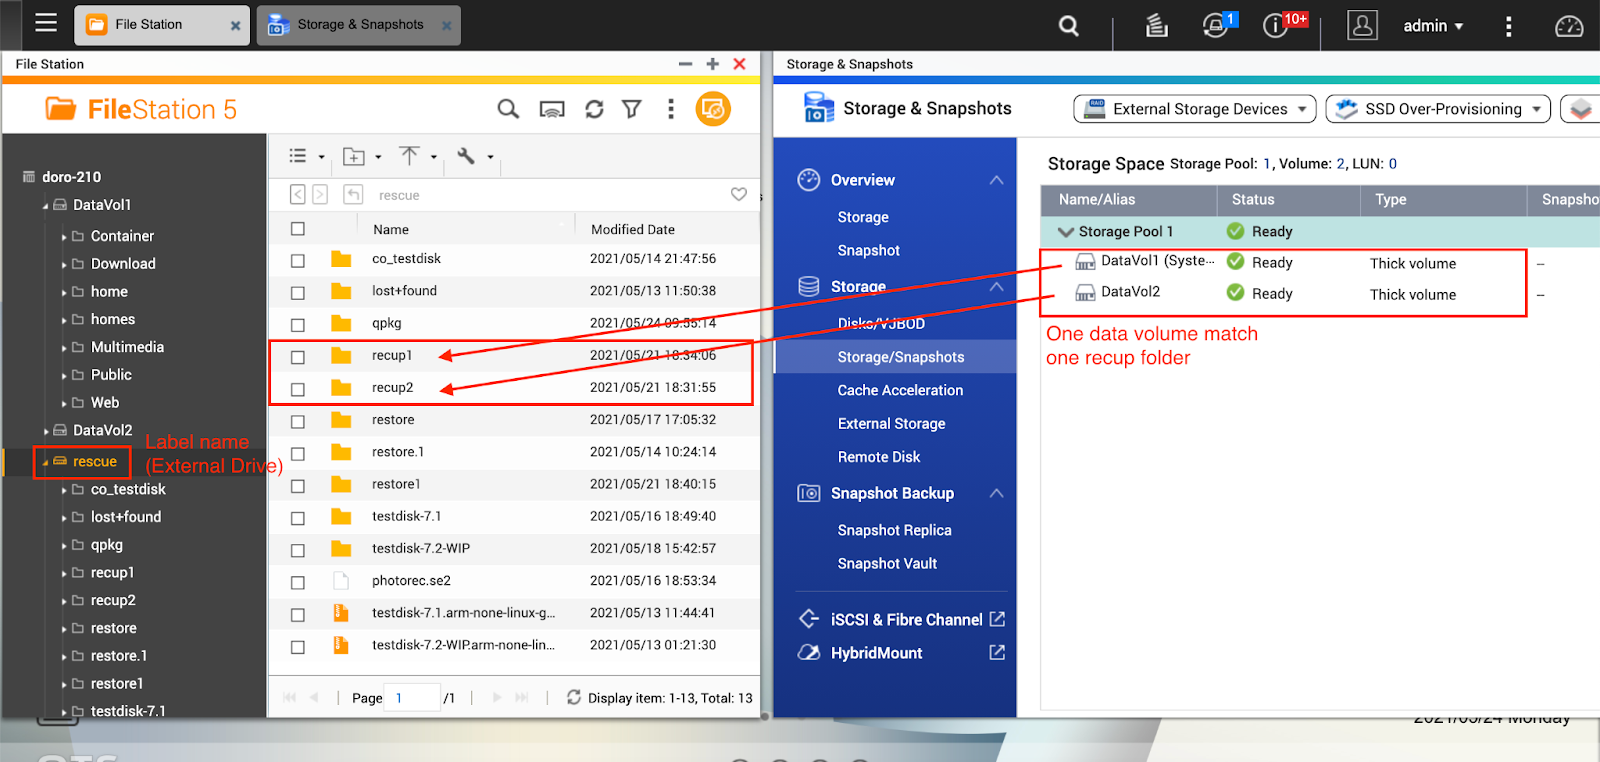This screenshot has height=762, width=1600.
Task: Tick the recup2 folder checkbox
Action: click(298, 389)
